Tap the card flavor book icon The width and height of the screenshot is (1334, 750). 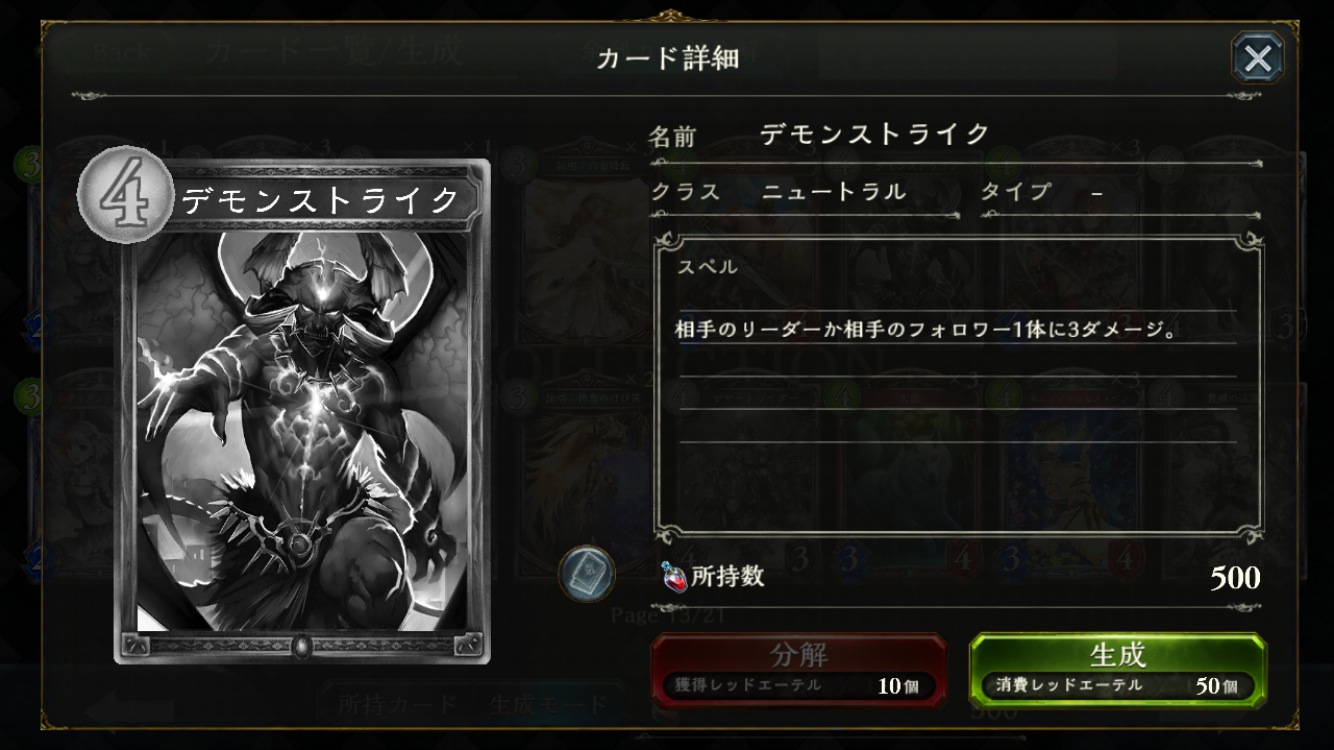tap(586, 573)
